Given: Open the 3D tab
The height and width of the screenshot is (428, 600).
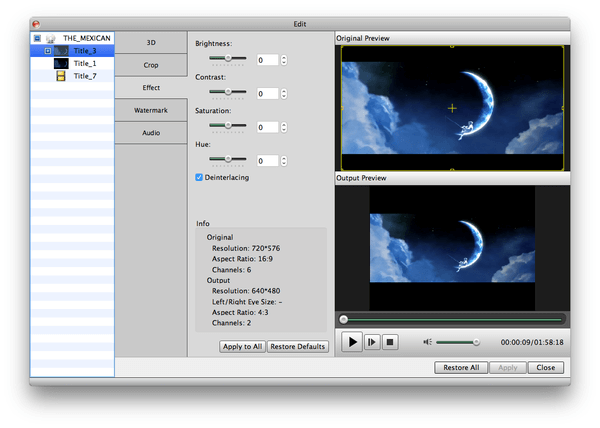Looking at the screenshot, I should [151, 42].
